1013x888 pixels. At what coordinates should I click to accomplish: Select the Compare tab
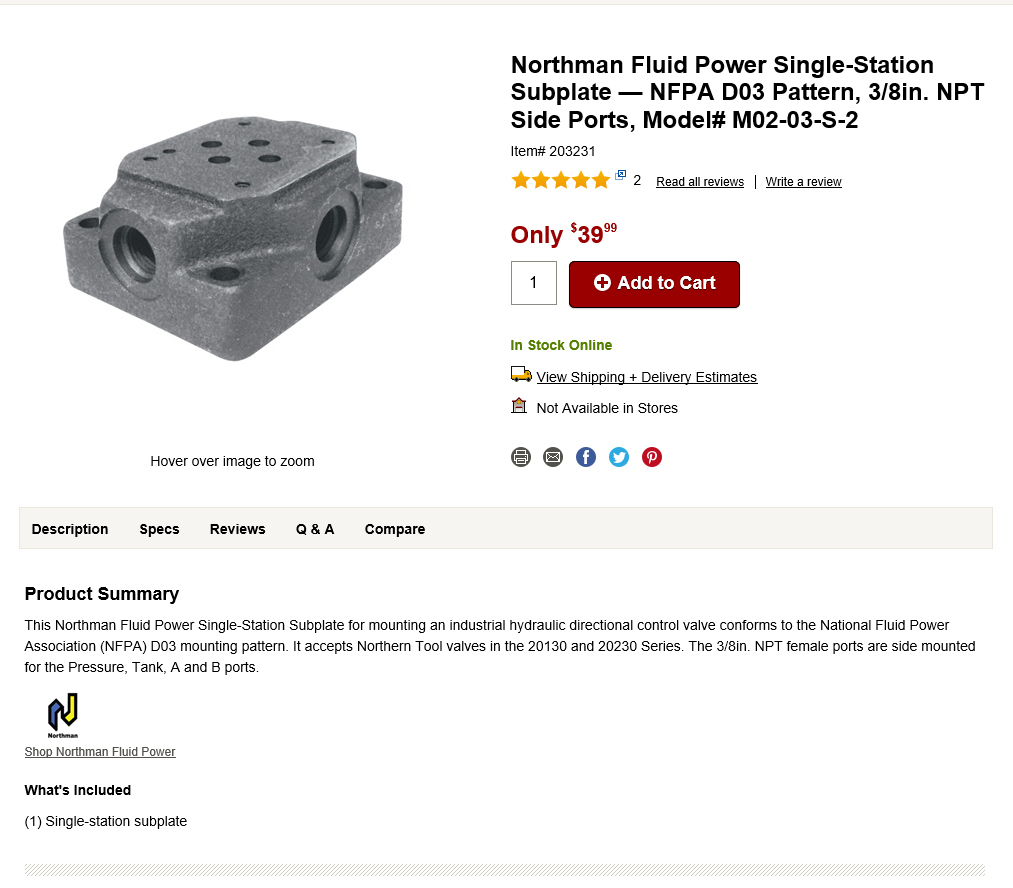pos(395,529)
